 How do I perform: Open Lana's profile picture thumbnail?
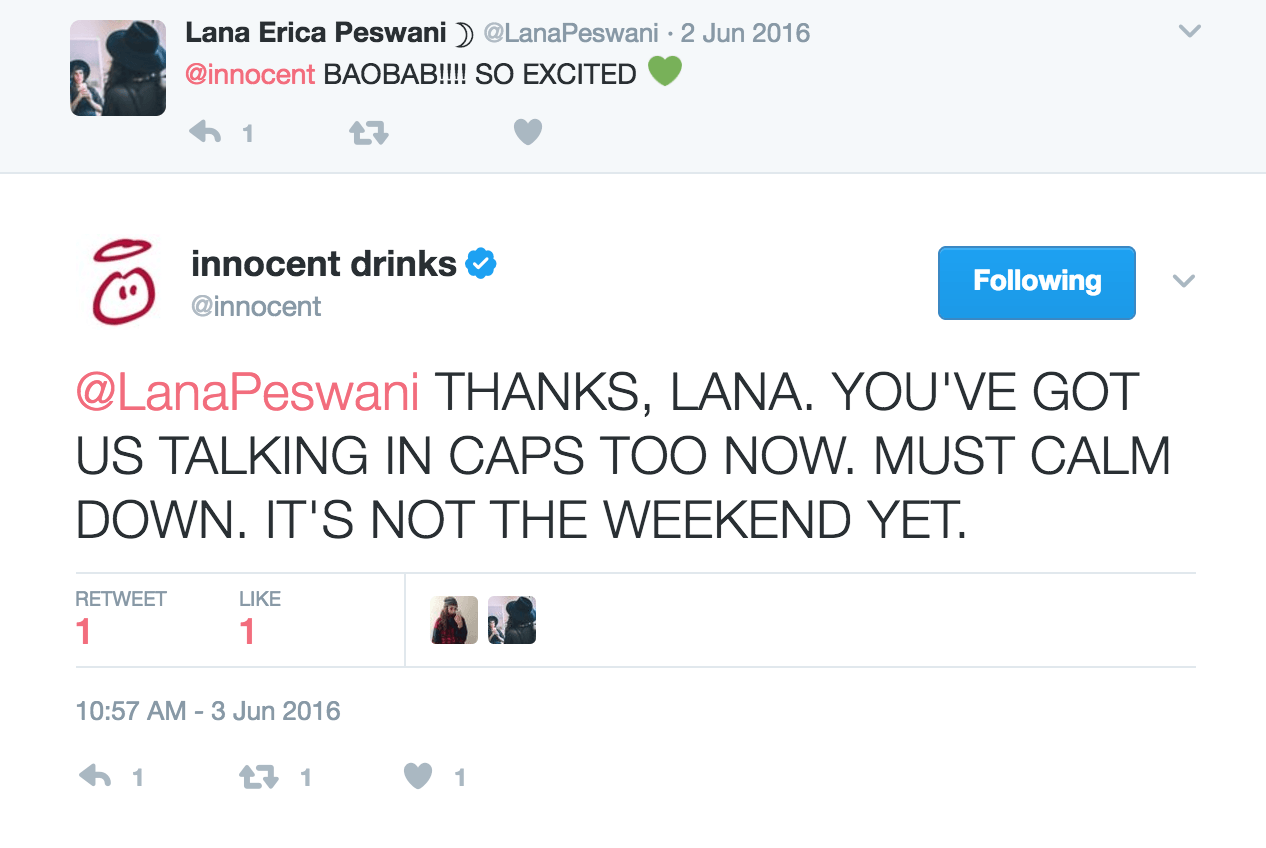118,68
